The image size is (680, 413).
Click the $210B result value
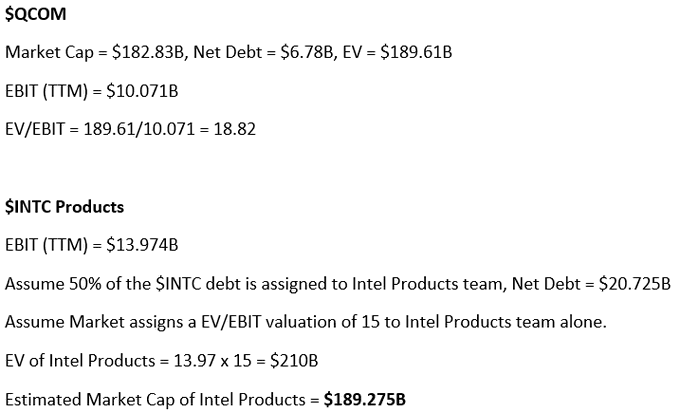(x=294, y=361)
